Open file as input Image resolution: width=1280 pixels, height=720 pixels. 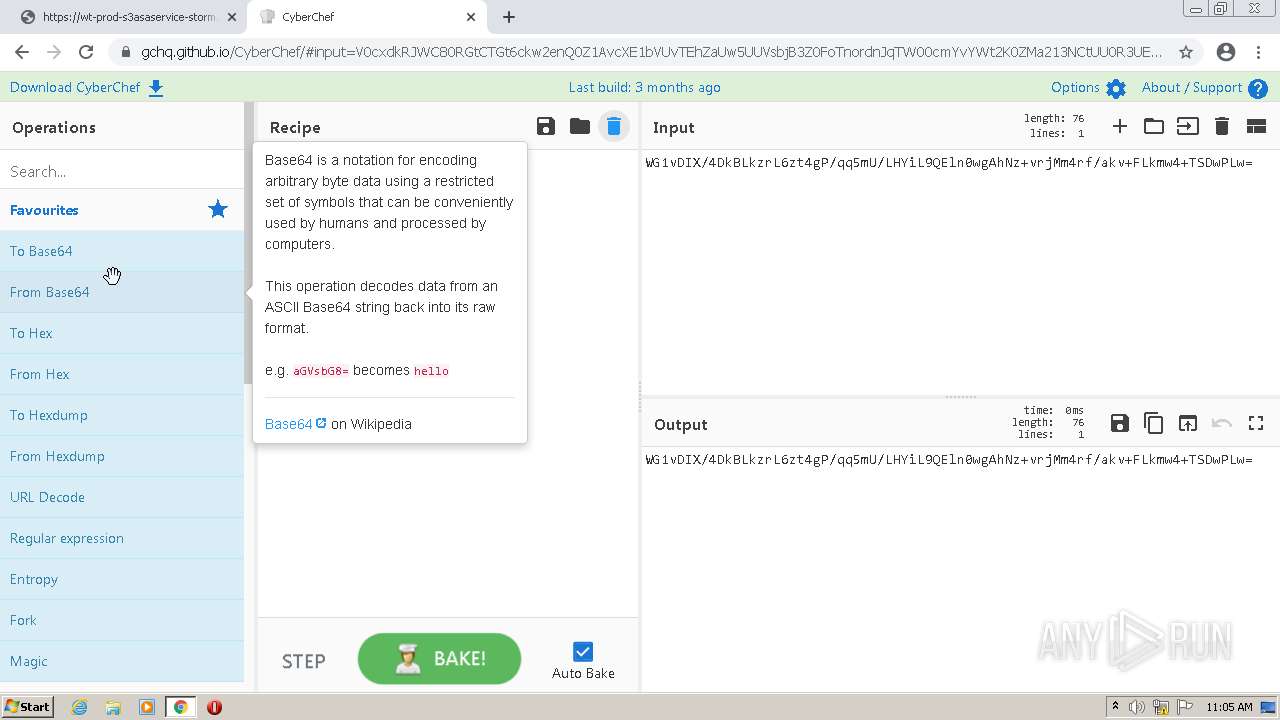(1187, 126)
